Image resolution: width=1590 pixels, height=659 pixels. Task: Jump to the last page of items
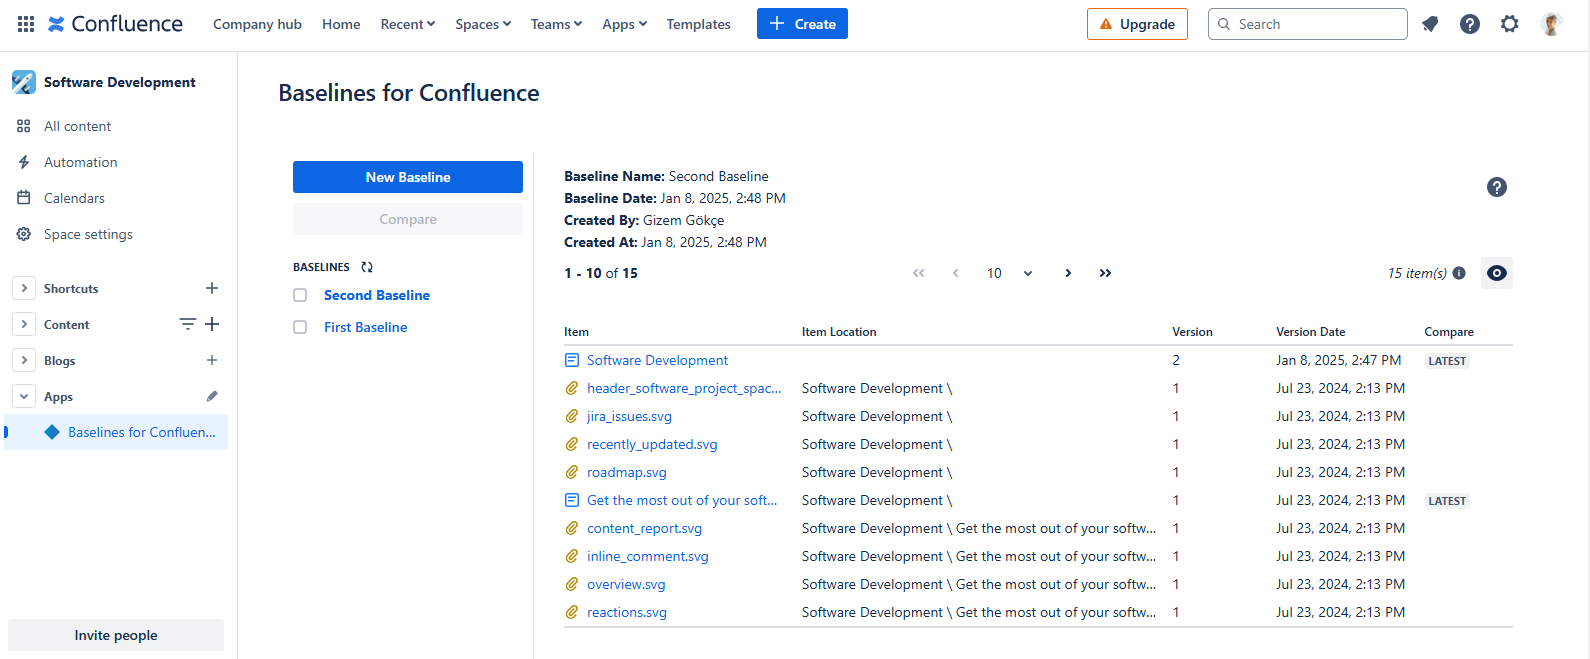[1105, 273]
